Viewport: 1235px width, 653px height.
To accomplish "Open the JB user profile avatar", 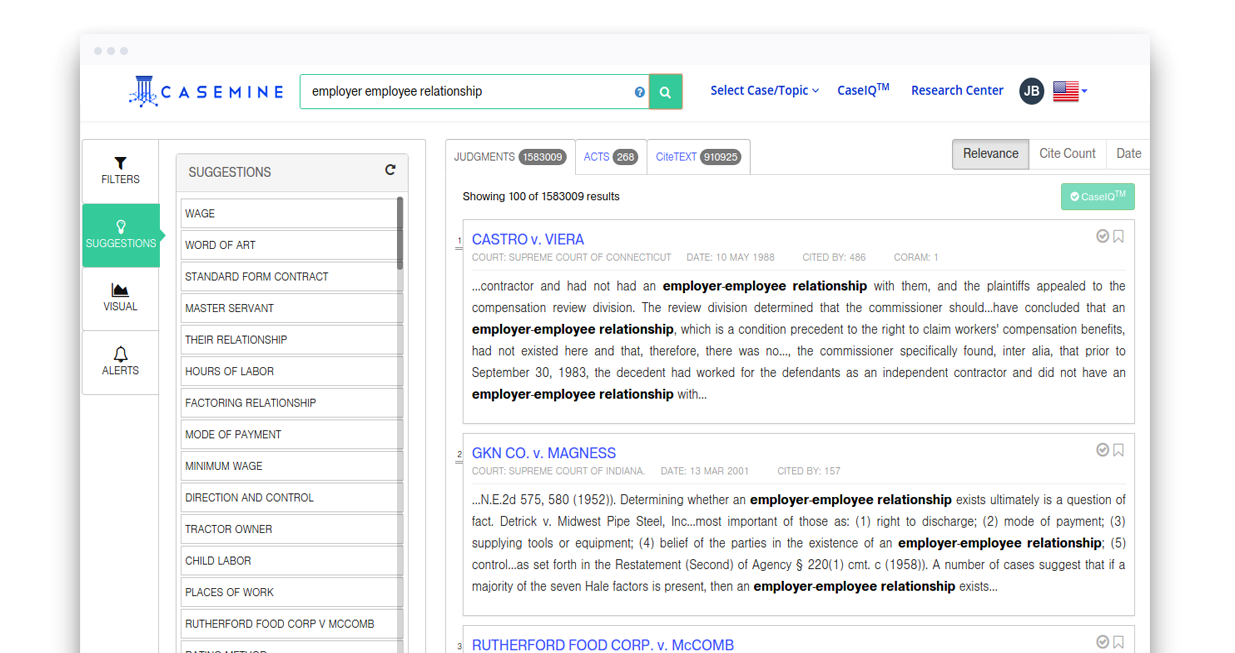I will pyautogui.click(x=1031, y=91).
